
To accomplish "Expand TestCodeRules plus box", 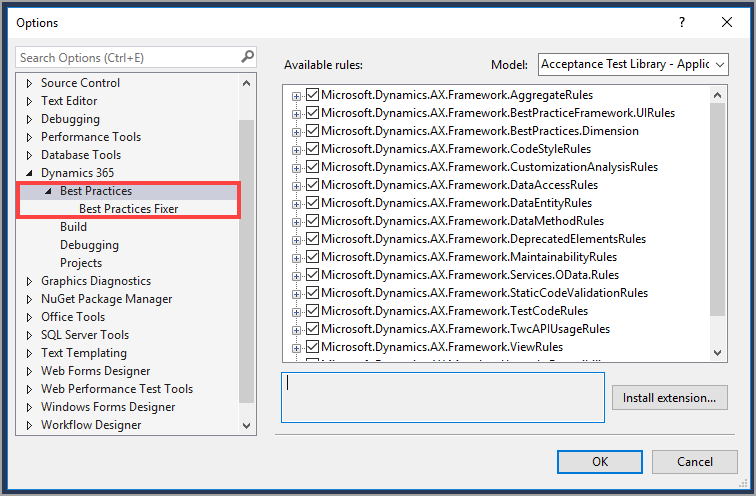I will click(x=296, y=312).
